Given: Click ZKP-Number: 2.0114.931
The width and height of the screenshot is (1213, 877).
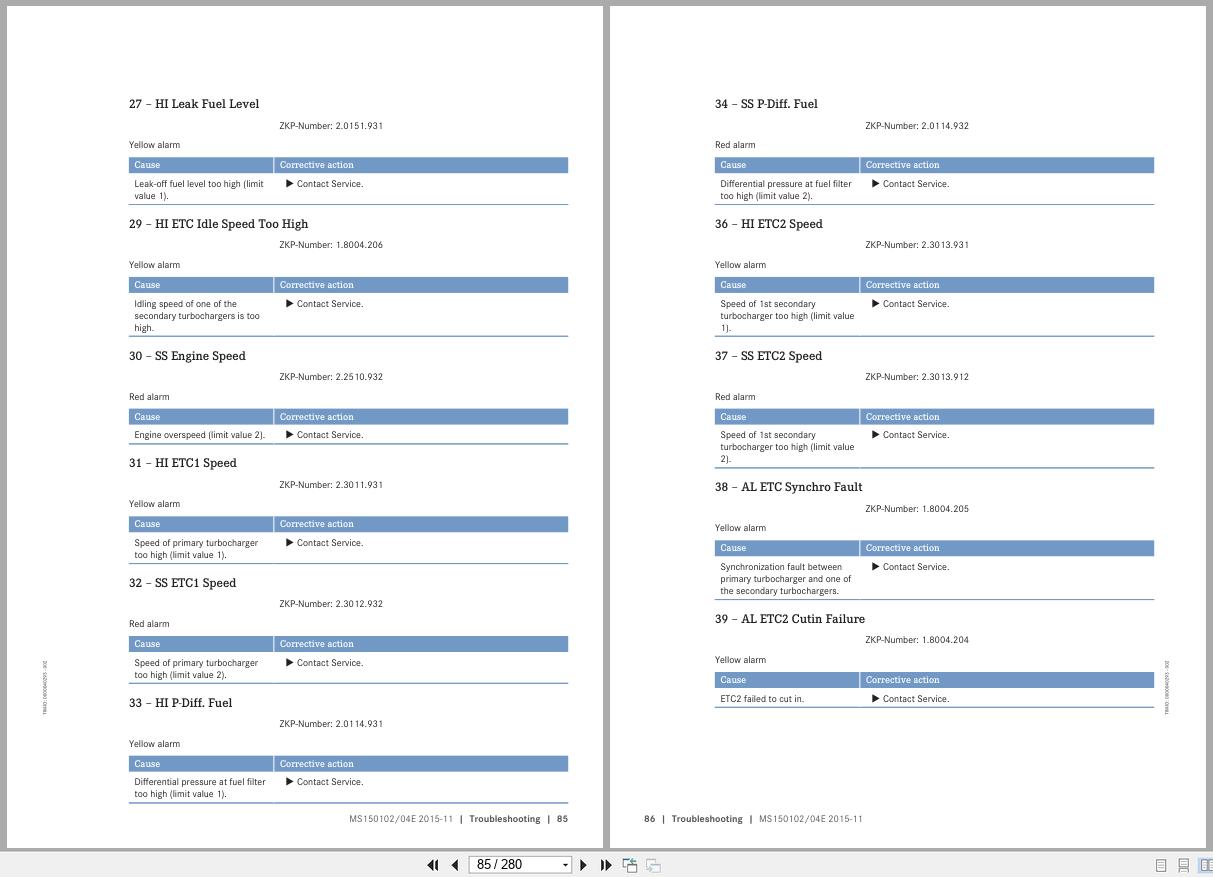Looking at the screenshot, I should pyautogui.click(x=331, y=724).
